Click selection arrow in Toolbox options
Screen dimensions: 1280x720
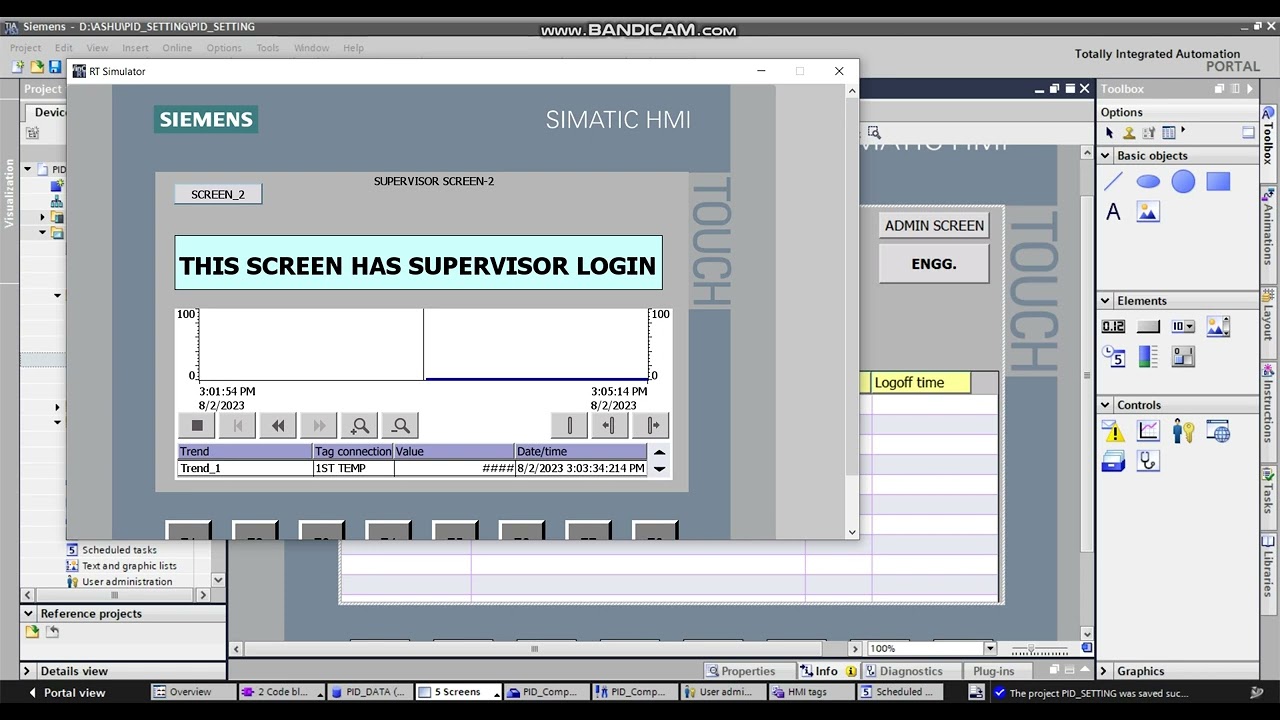[1109, 132]
